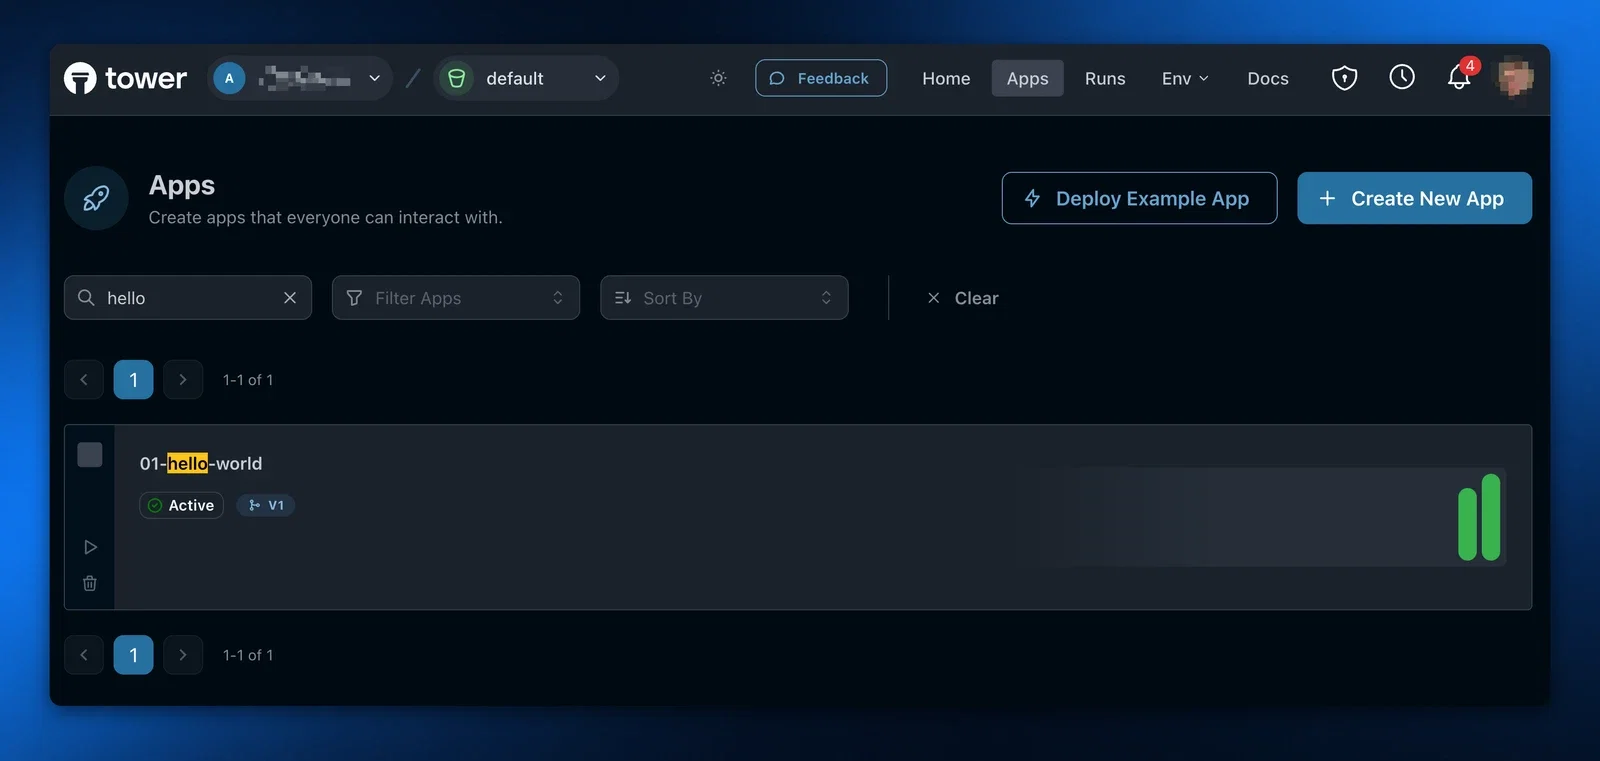1600x761 pixels.
Task: Open the user avatar menu
Action: pyautogui.click(x=1515, y=78)
